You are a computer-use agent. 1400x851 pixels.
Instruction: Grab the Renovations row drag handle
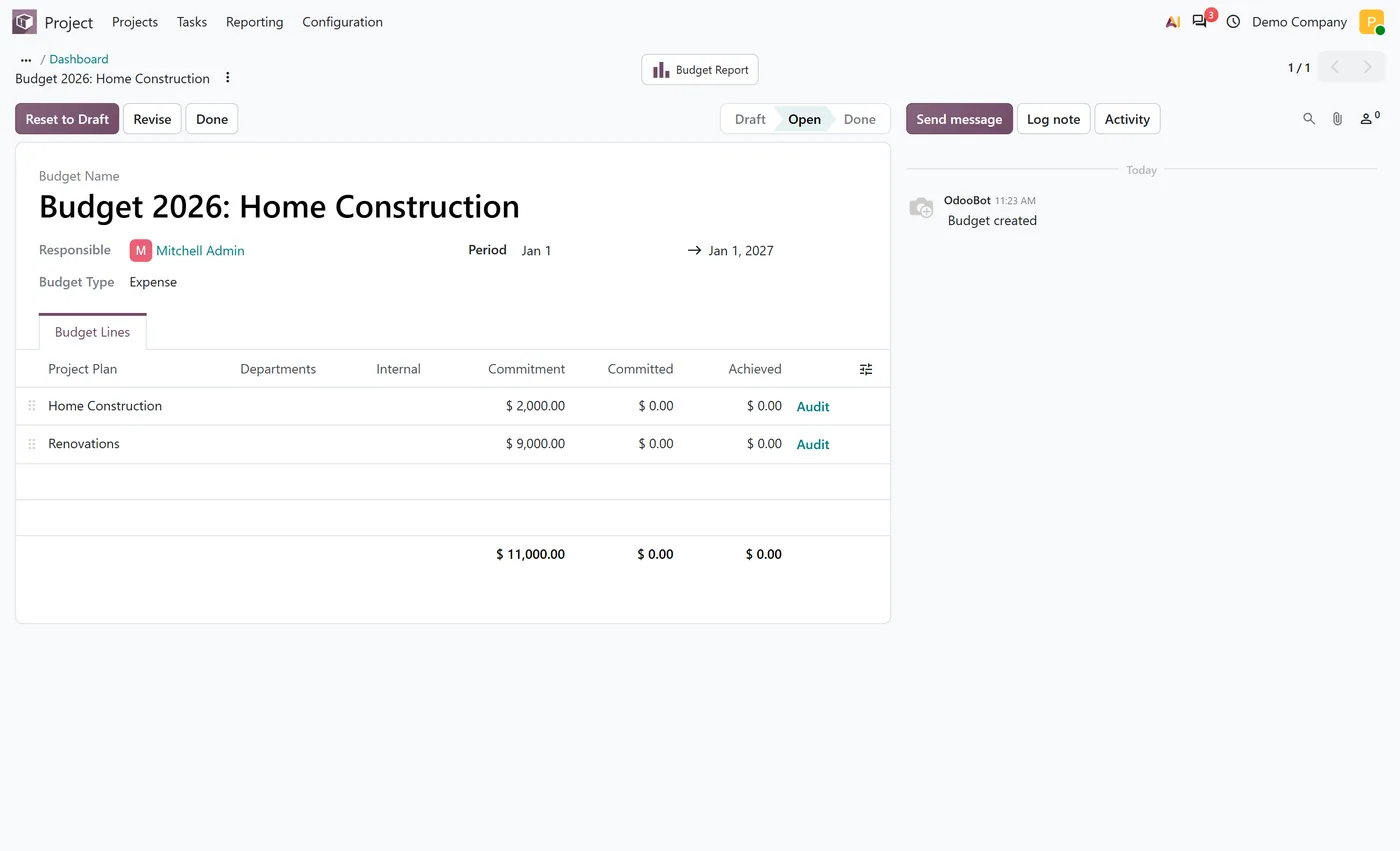(32, 444)
